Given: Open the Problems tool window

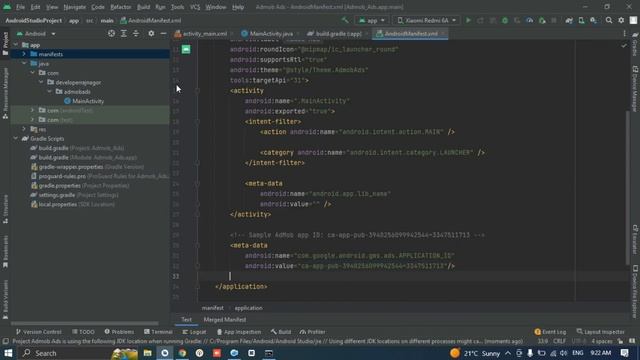Looking at the screenshot, I should (x=119, y=332).
